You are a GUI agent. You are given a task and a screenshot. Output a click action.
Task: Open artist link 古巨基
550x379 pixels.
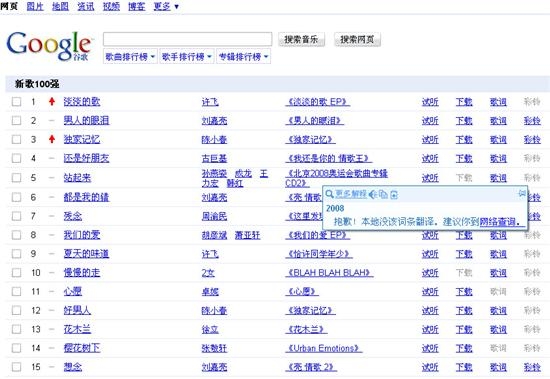(214, 159)
